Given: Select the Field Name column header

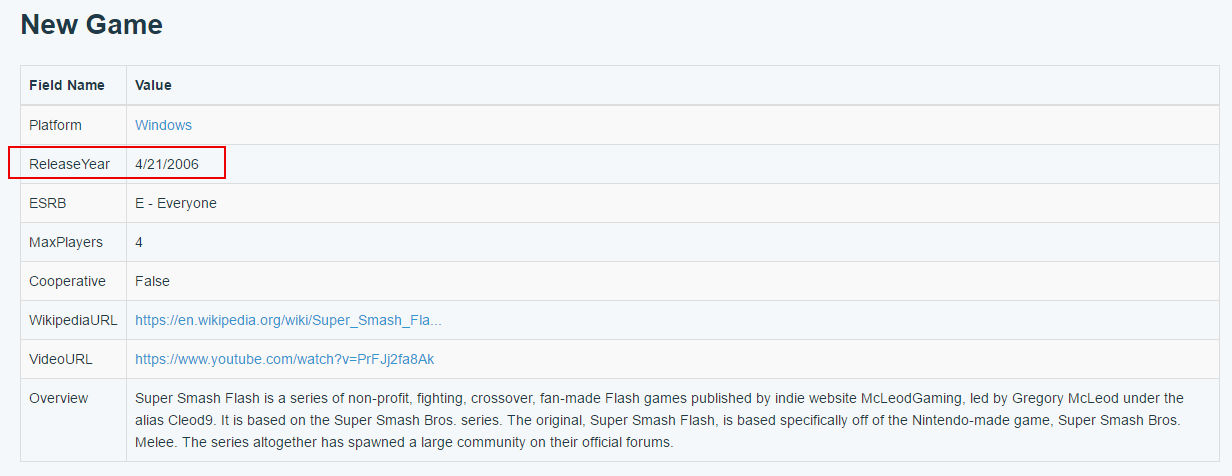Looking at the screenshot, I should (x=67, y=85).
